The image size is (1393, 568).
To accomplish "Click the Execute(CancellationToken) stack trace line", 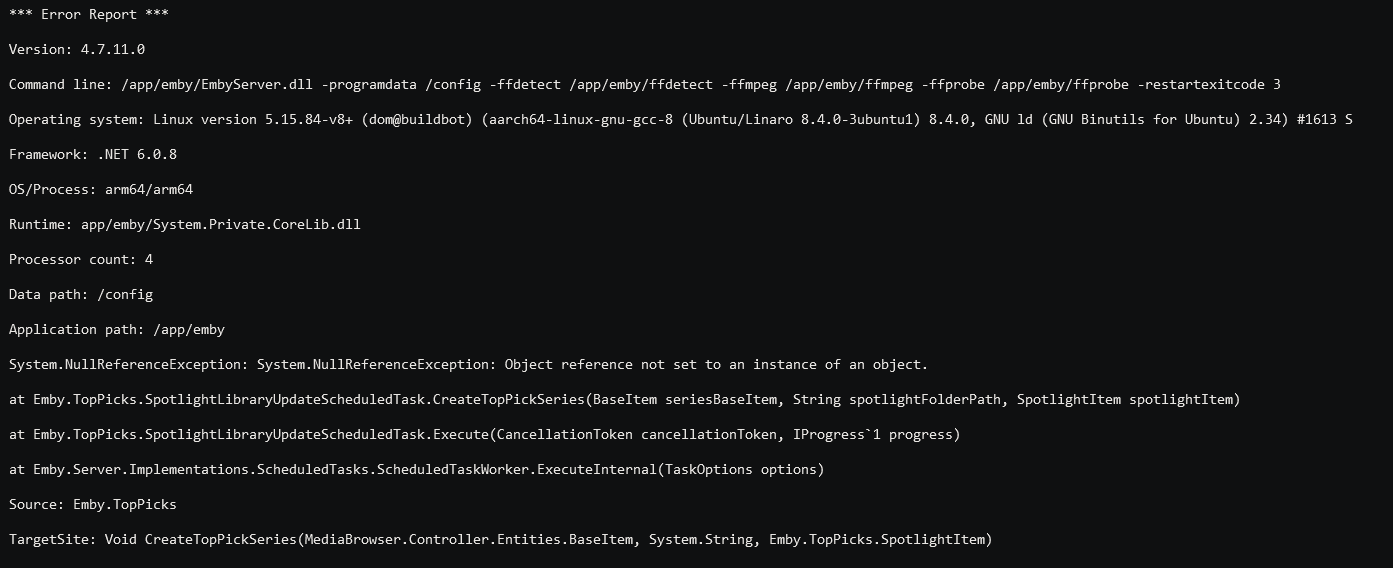I will click(x=484, y=435).
